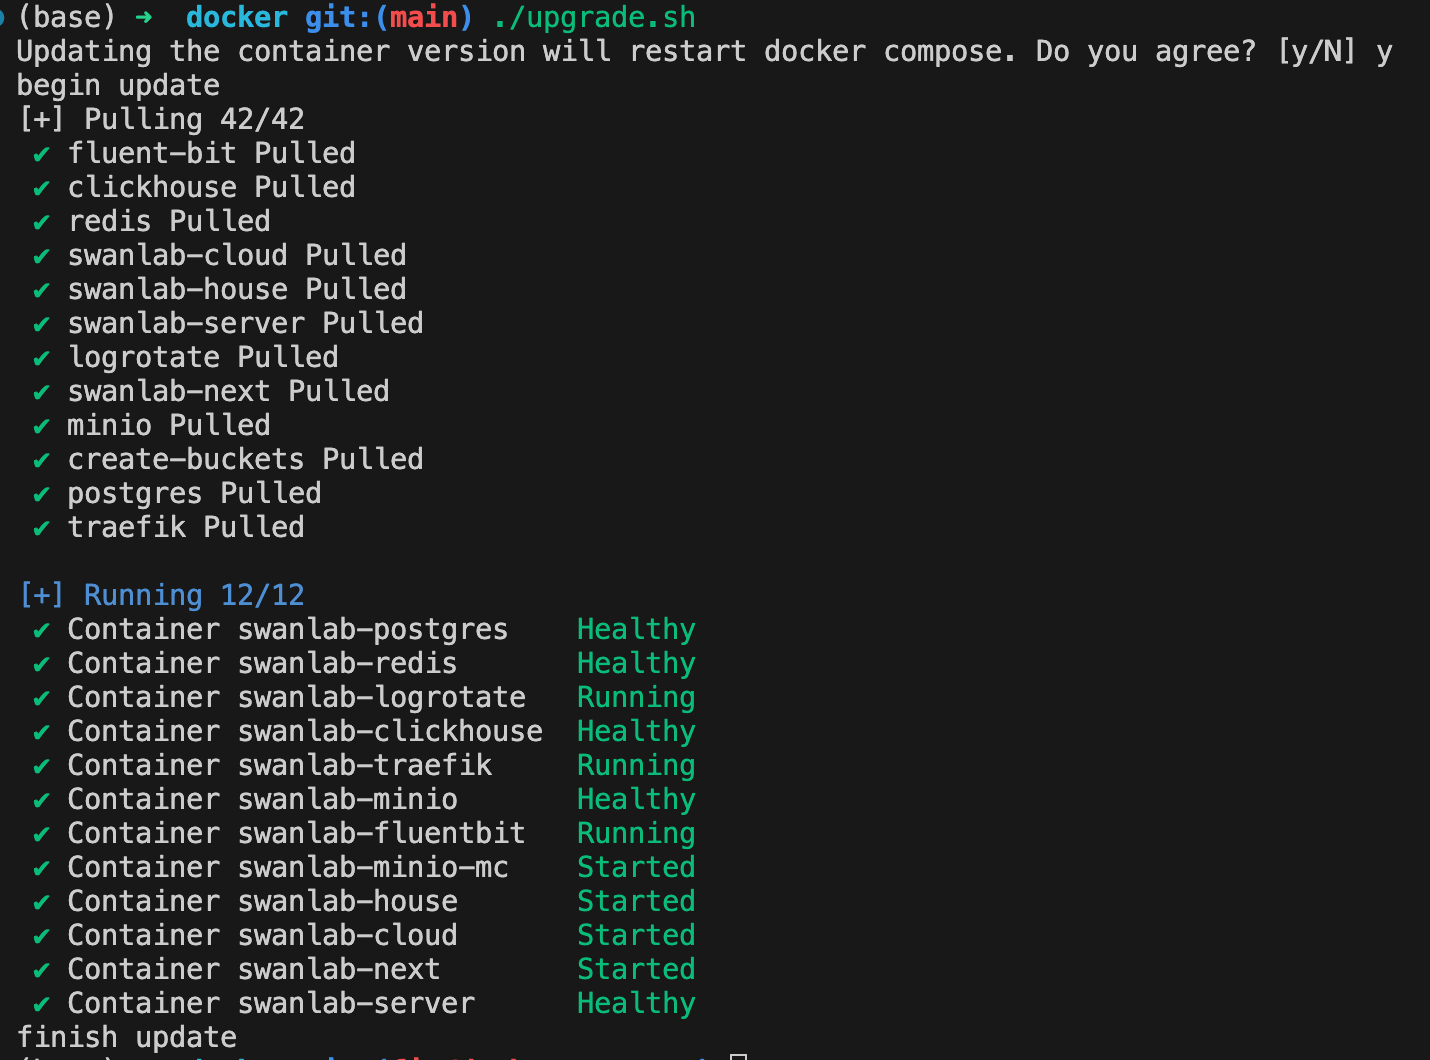The width and height of the screenshot is (1430, 1060).
Task: Click the Healthy status of swanlab-redis
Action: coord(636,664)
